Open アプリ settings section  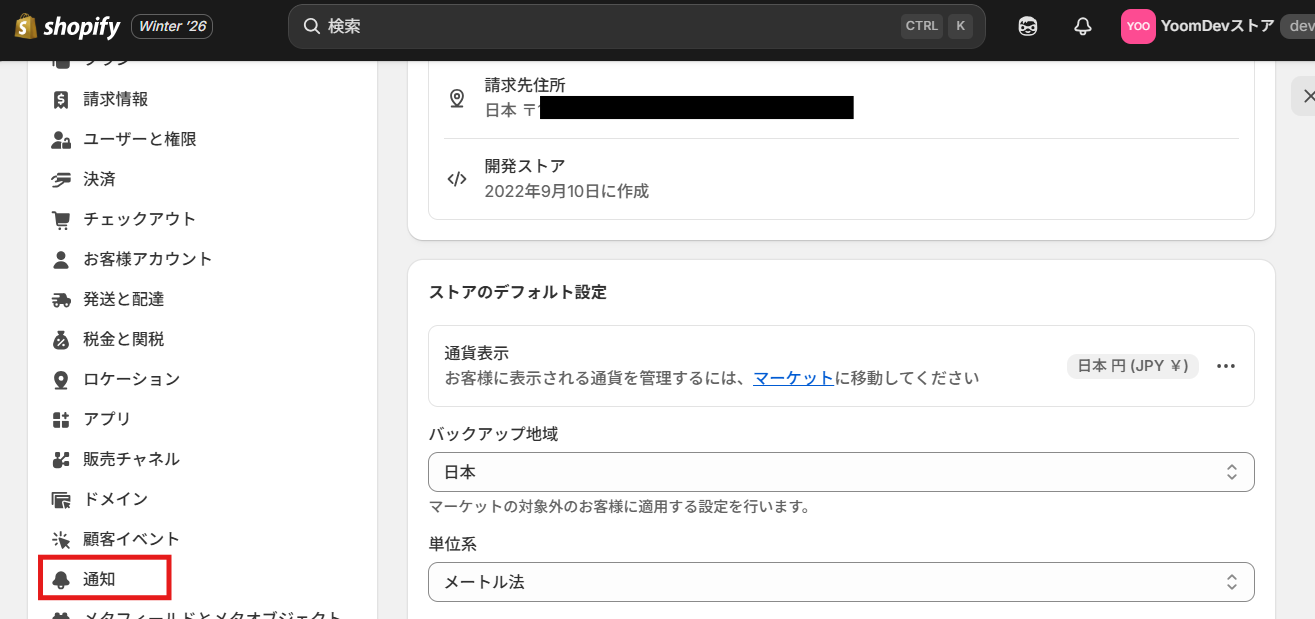(x=107, y=419)
